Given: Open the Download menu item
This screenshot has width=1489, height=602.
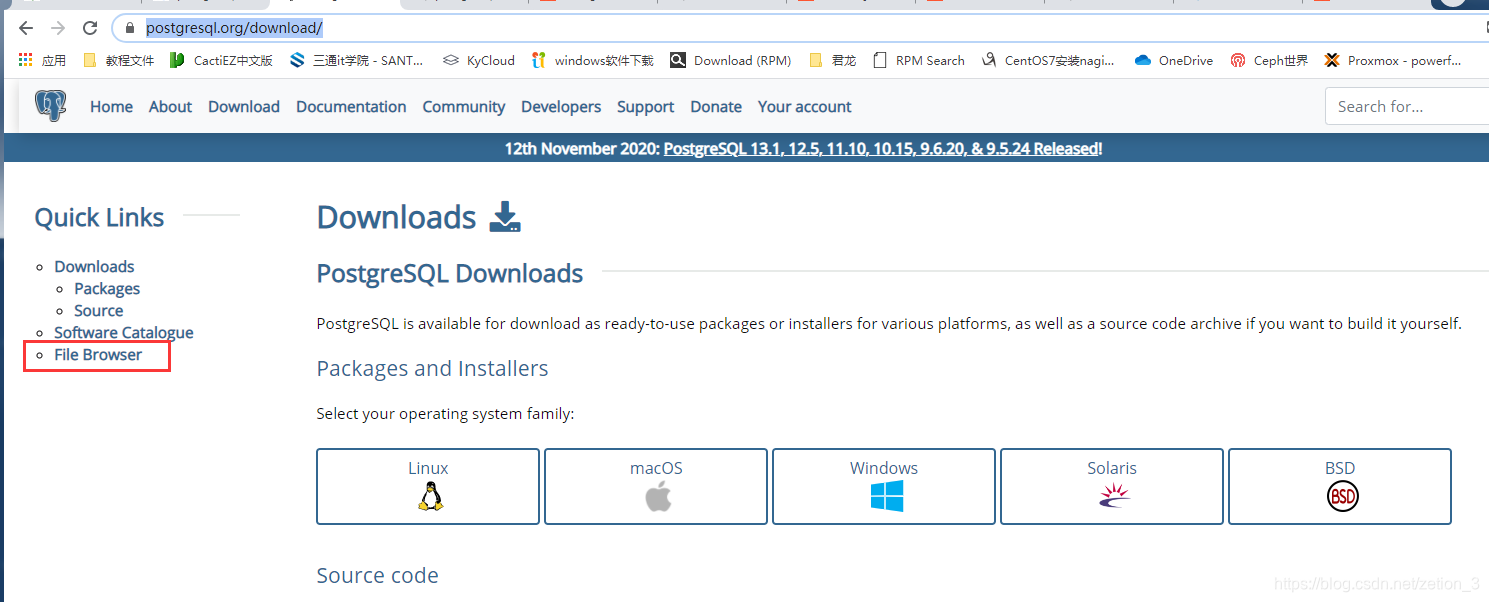Looking at the screenshot, I should [x=244, y=107].
